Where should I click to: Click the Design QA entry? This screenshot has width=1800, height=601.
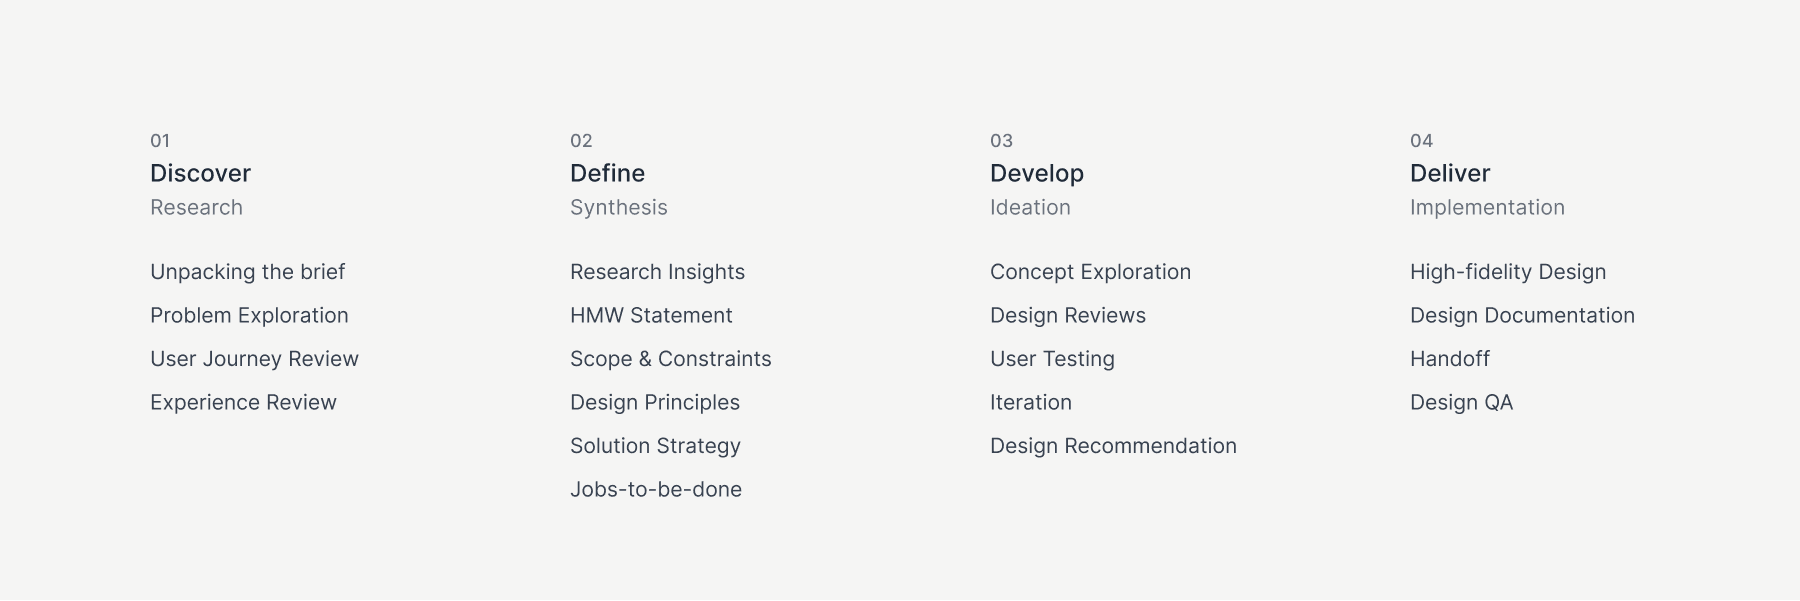pos(1461,403)
